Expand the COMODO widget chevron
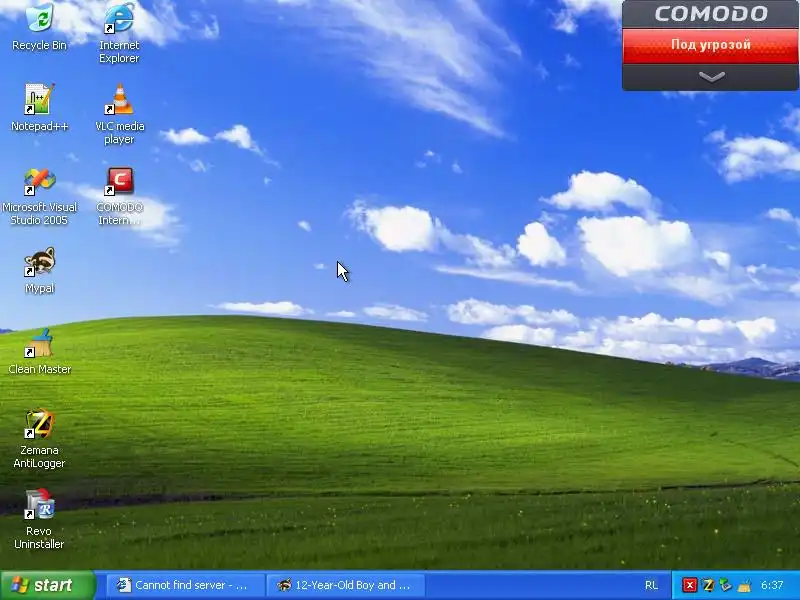 point(711,77)
